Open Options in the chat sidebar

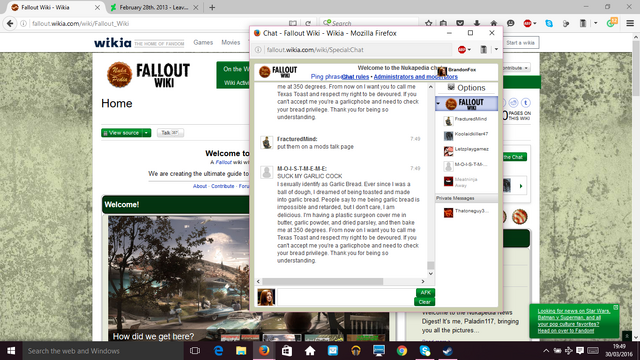tap(467, 88)
